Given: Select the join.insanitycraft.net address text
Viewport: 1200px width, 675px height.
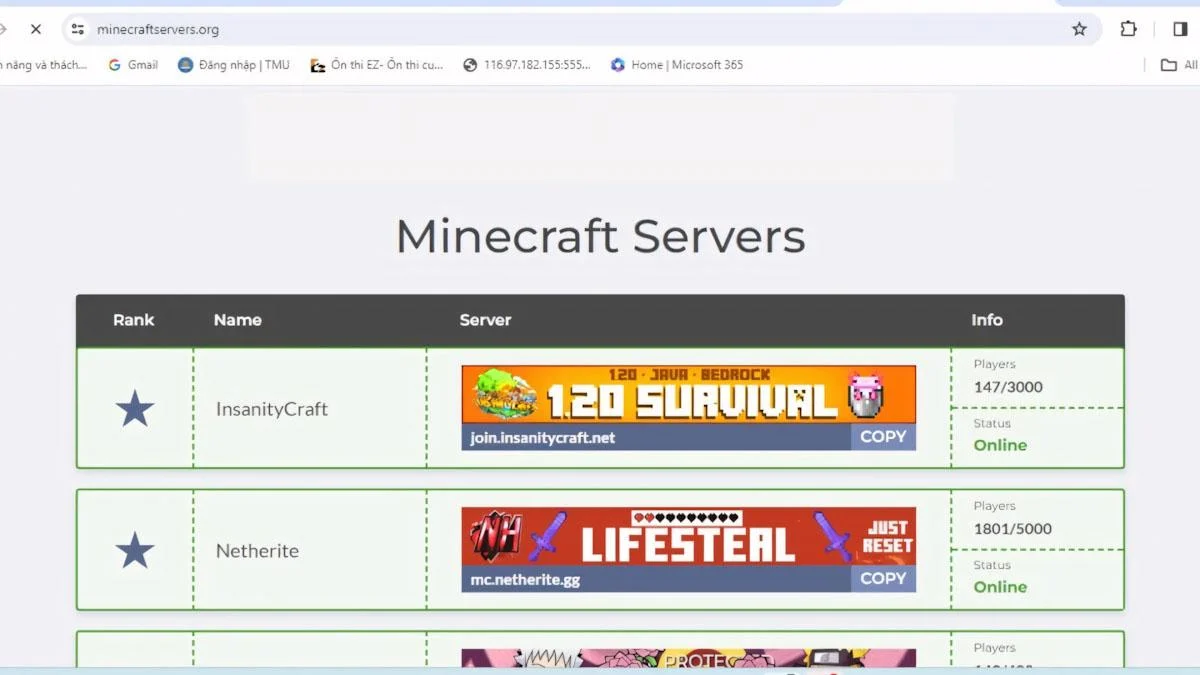Looking at the screenshot, I should click(x=543, y=437).
